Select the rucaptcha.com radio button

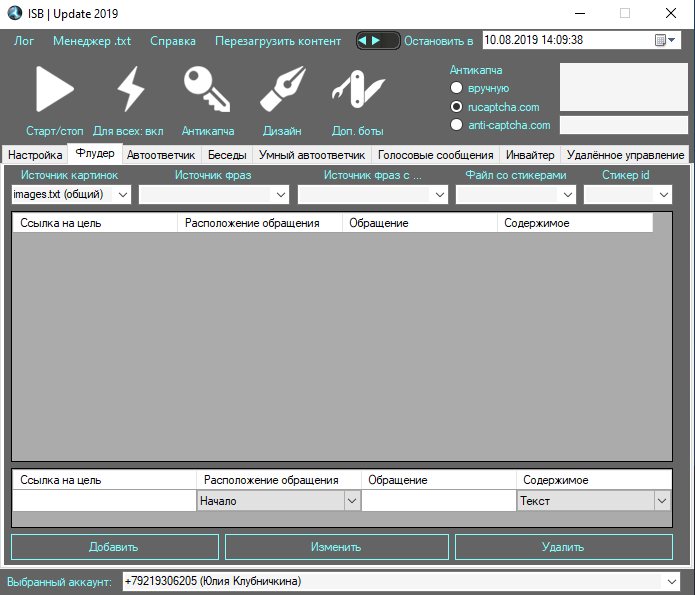pos(456,107)
